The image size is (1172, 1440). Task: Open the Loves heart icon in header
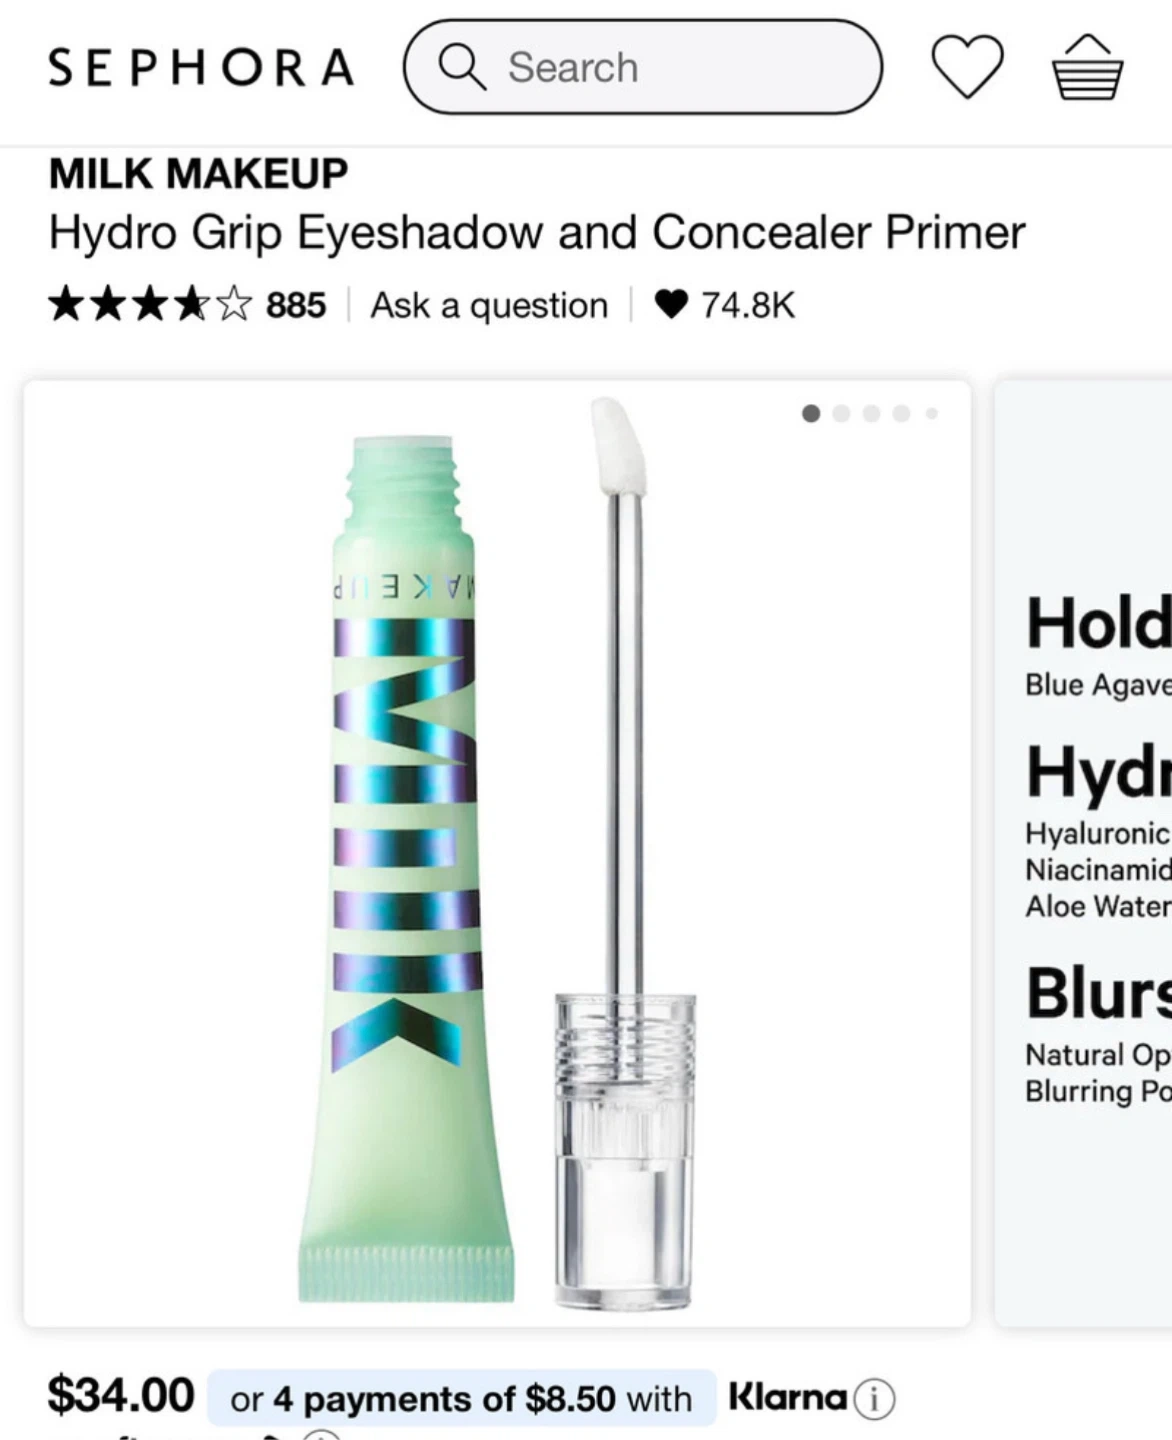click(x=967, y=66)
